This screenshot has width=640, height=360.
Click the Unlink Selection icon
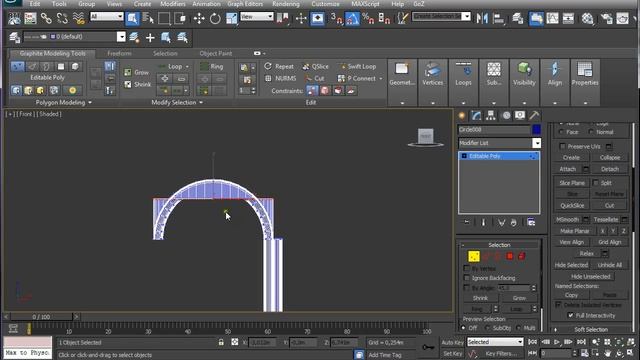[62, 18]
